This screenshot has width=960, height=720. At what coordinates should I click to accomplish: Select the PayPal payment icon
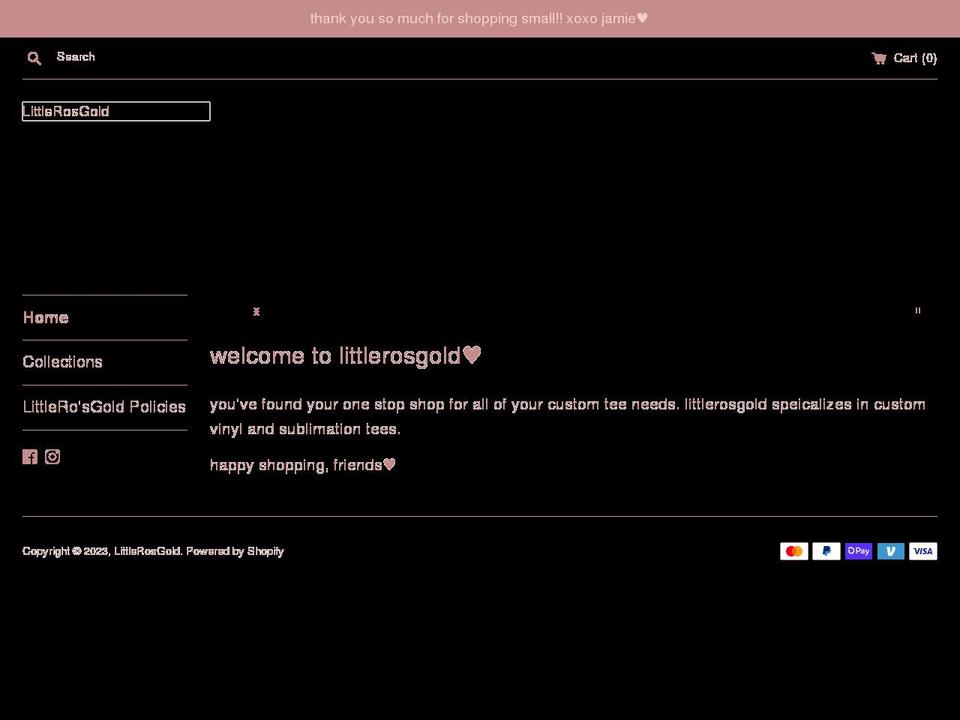pyautogui.click(x=826, y=551)
